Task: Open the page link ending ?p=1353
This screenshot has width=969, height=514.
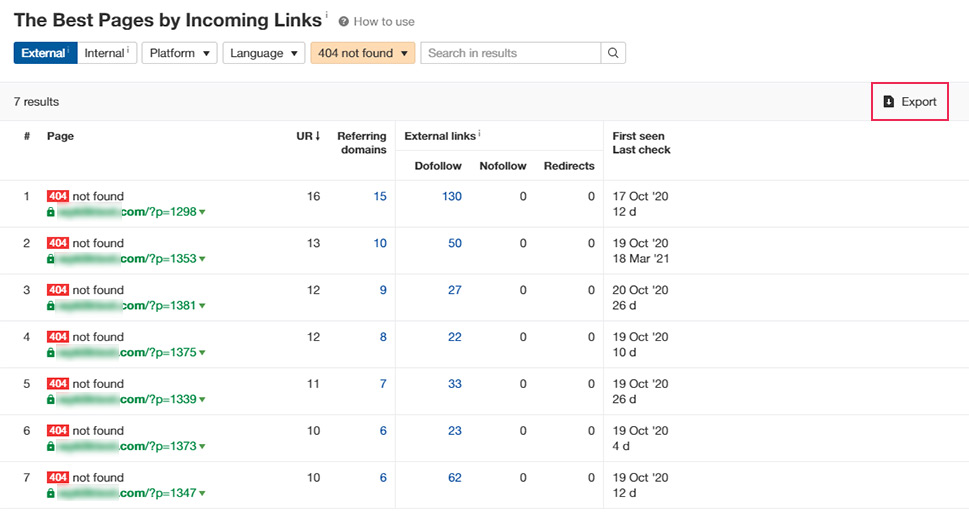Action: (127, 259)
